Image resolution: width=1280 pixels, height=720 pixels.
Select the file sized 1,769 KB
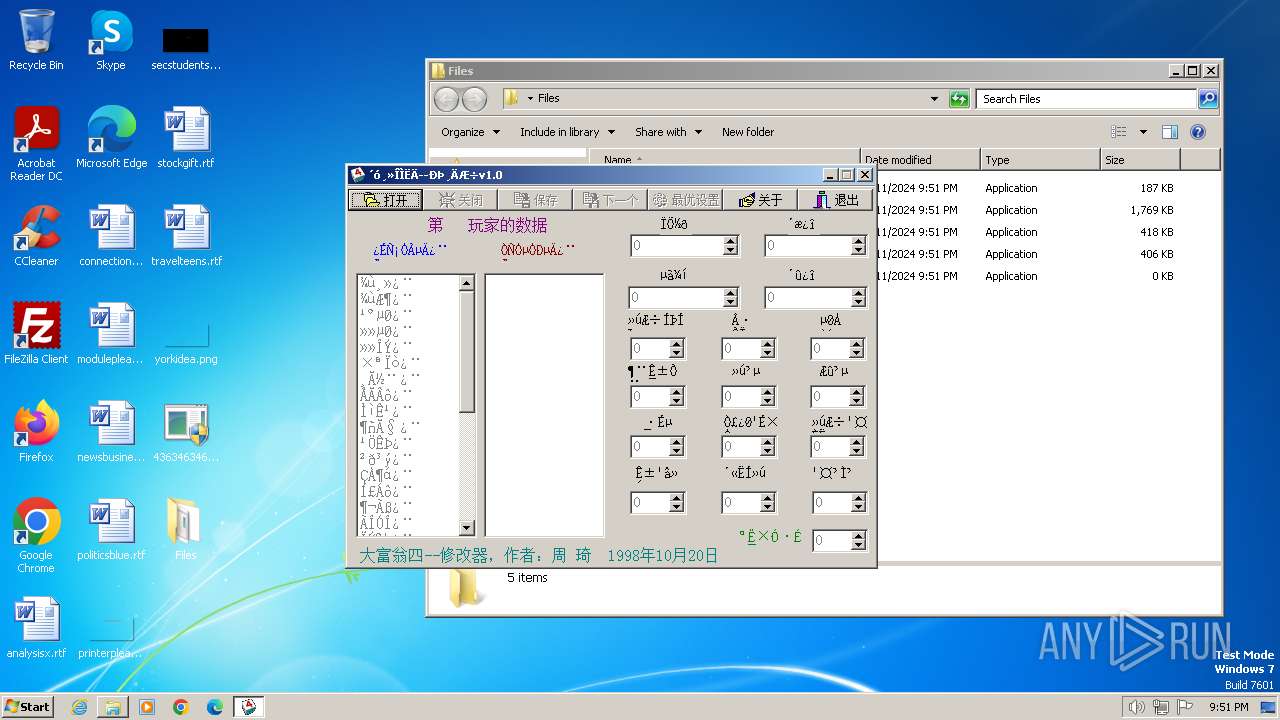click(x=1048, y=210)
